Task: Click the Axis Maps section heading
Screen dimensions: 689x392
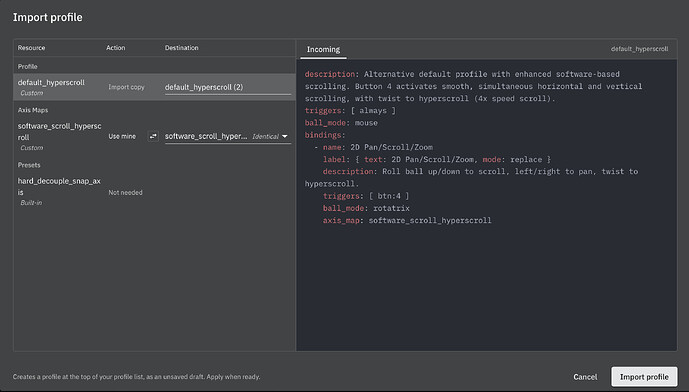Action: [x=33, y=110]
